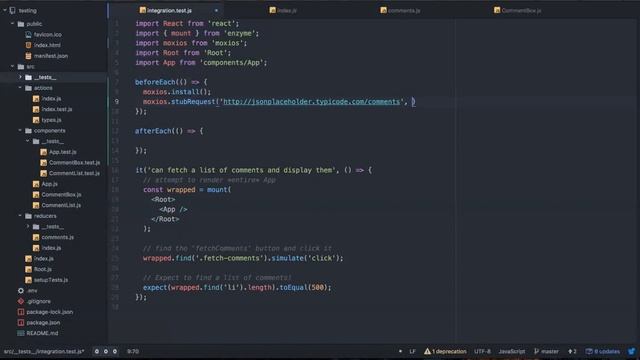The height and width of the screenshot is (360, 640).
Task: Click the src folder icon
Action: coord(21,67)
